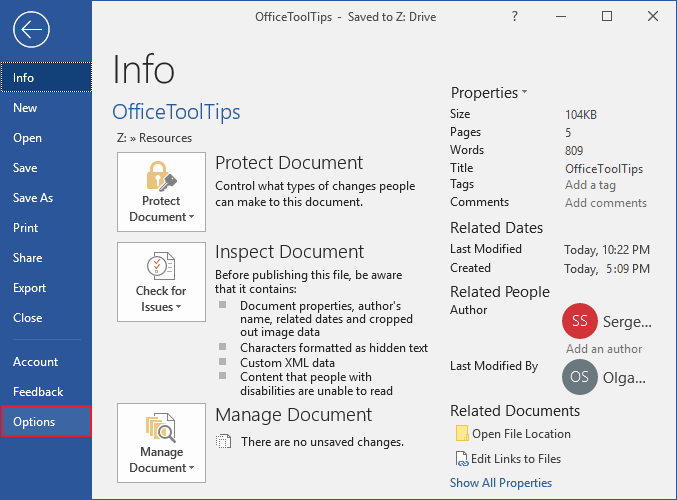
Task: Click Open File Location link
Action: [x=521, y=434]
